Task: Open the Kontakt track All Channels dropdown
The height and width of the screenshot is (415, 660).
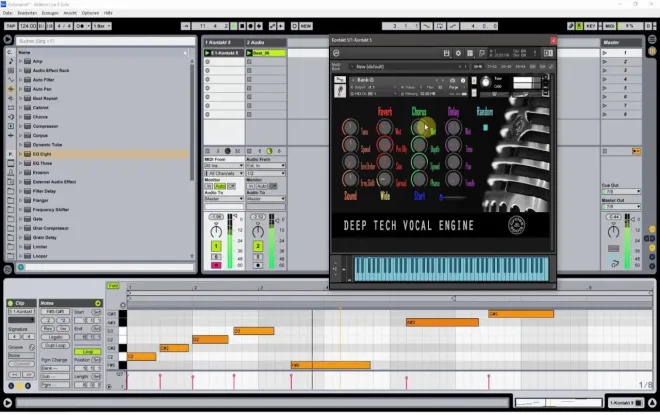Action: (x=224, y=173)
